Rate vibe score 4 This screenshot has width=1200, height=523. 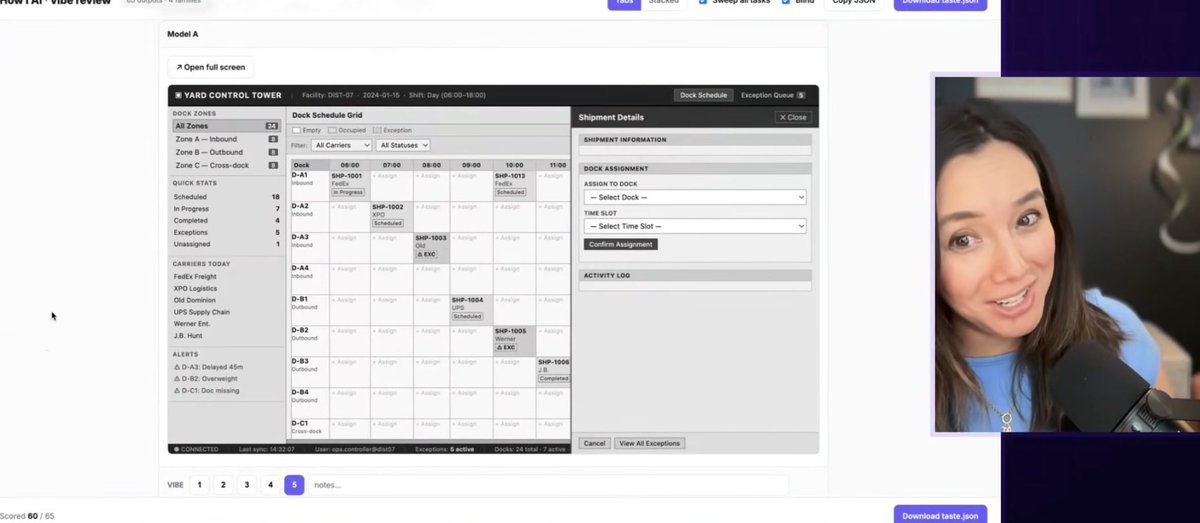270,485
